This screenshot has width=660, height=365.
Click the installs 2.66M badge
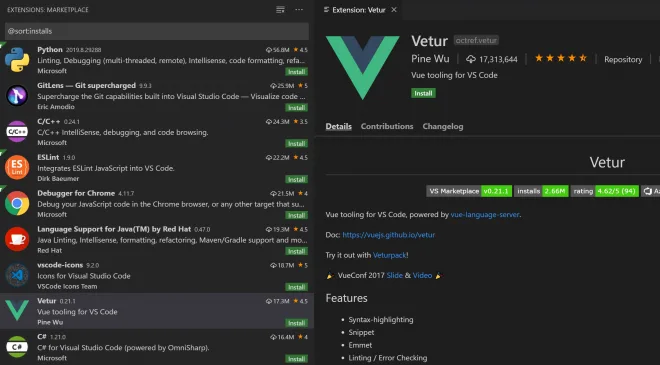[x=541, y=191]
